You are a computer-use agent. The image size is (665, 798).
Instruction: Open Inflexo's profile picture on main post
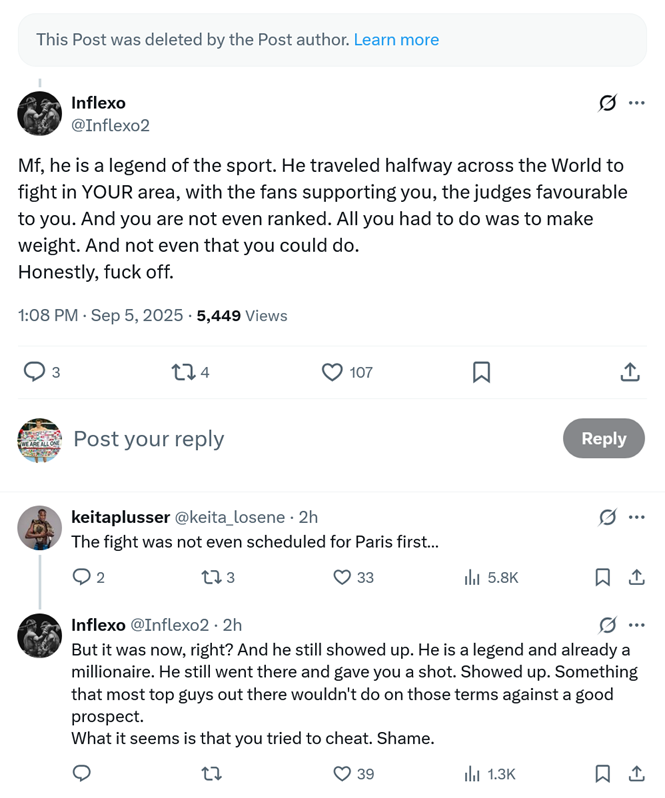tap(40, 114)
